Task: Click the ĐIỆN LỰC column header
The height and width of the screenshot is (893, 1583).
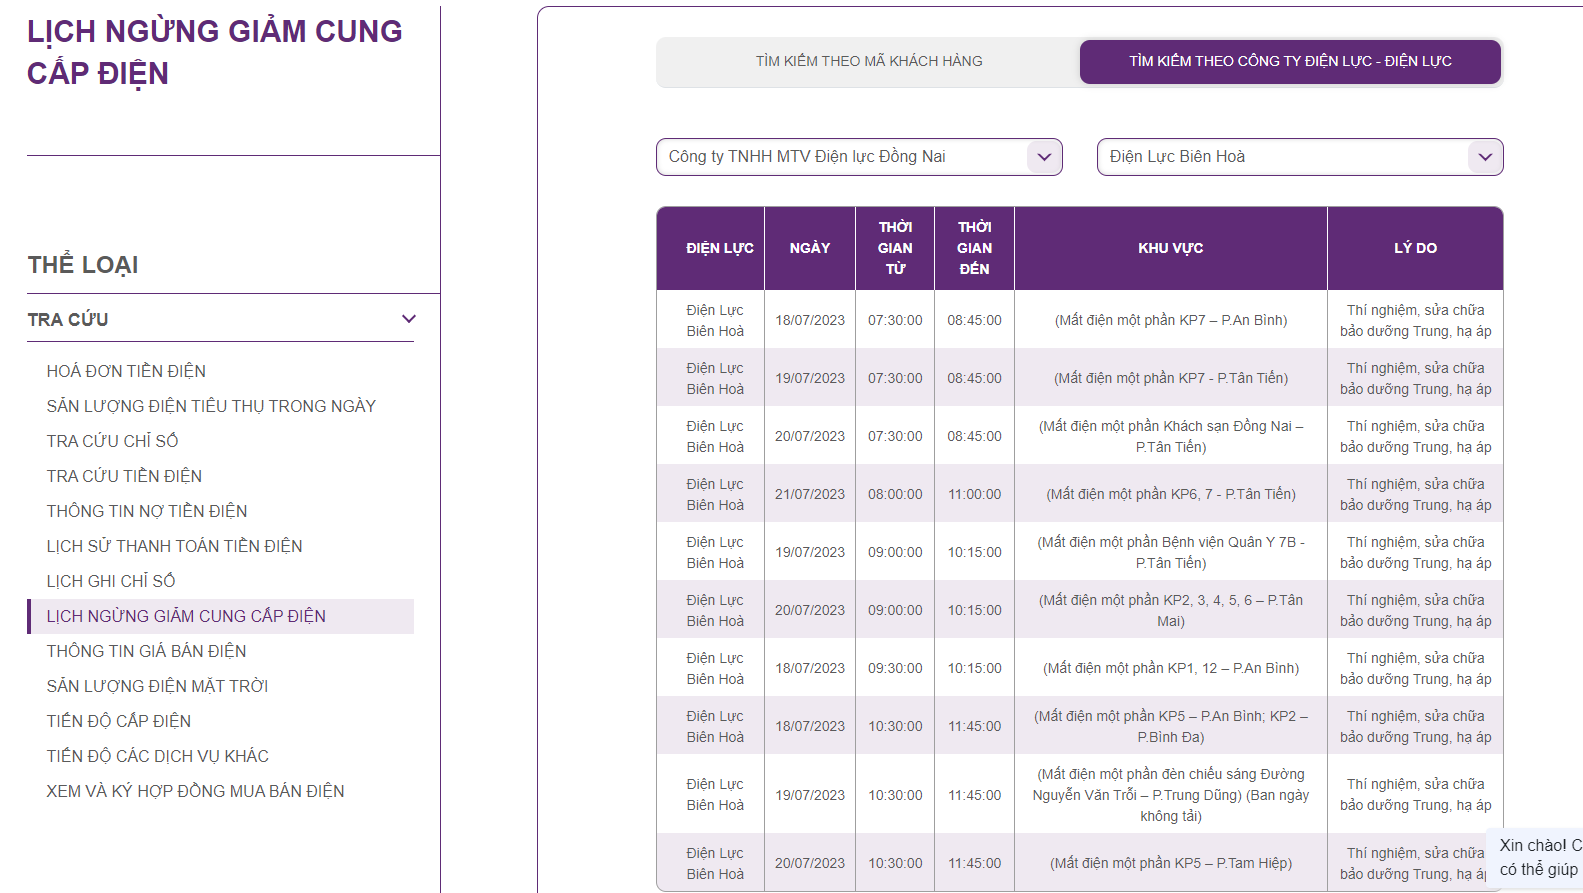Action: pyautogui.click(x=711, y=248)
